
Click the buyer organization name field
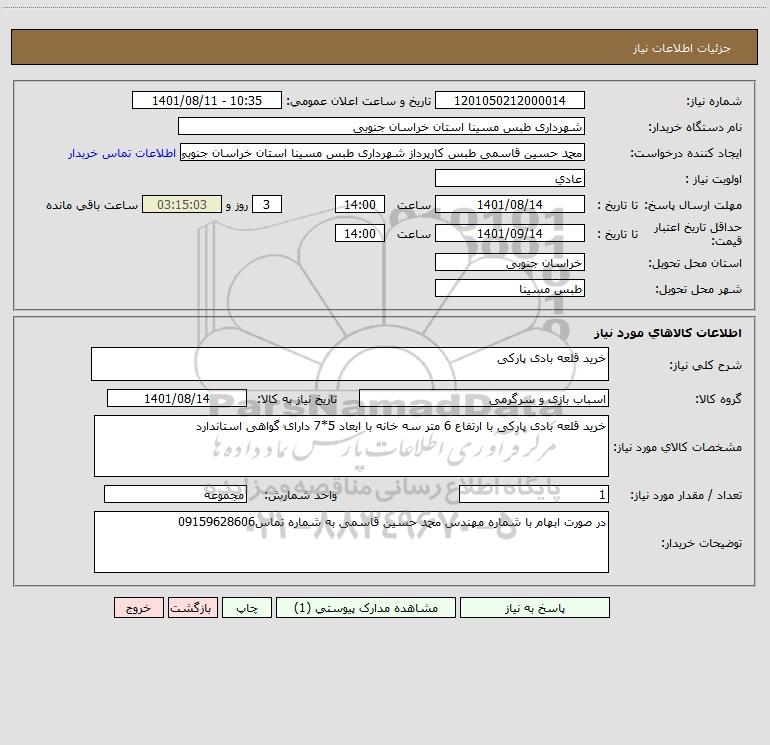pos(381,126)
